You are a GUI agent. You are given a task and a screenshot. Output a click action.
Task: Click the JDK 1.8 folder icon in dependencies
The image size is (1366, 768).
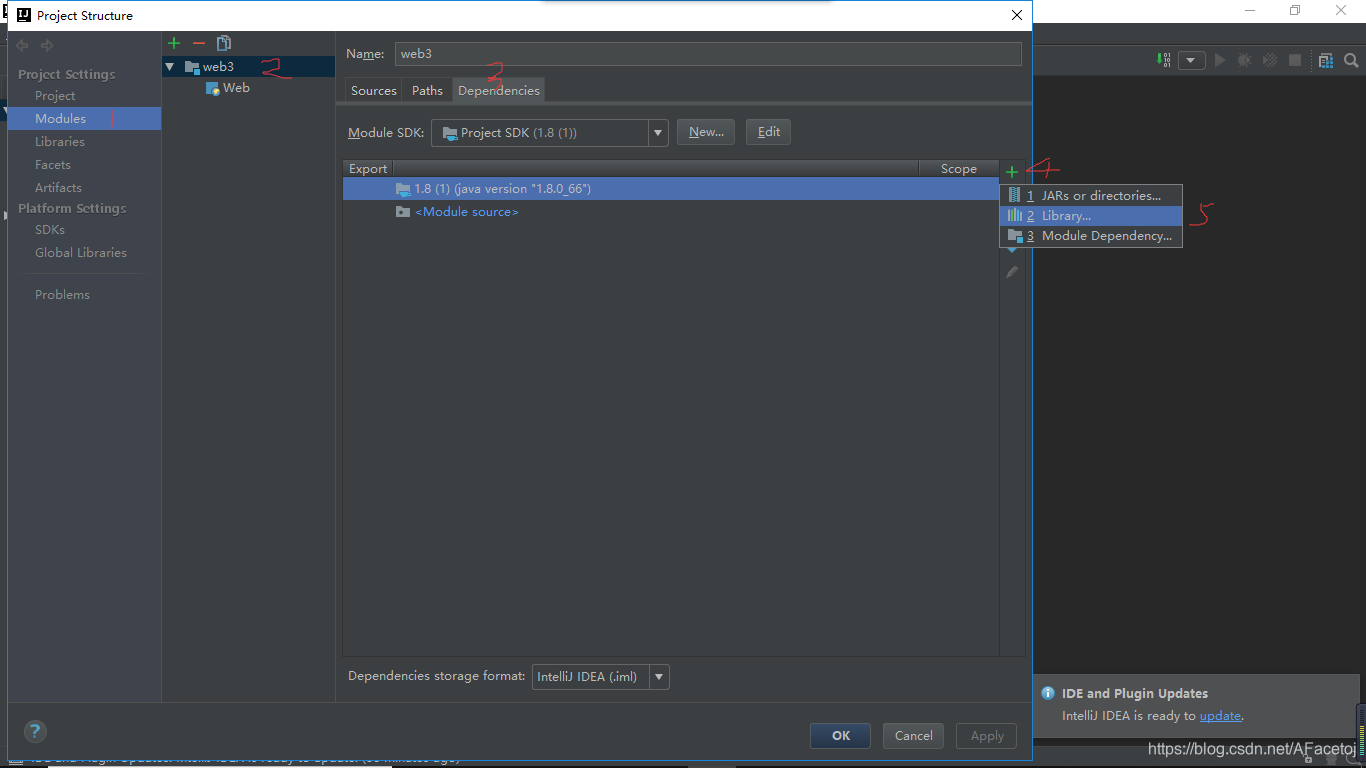tap(403, 188)
